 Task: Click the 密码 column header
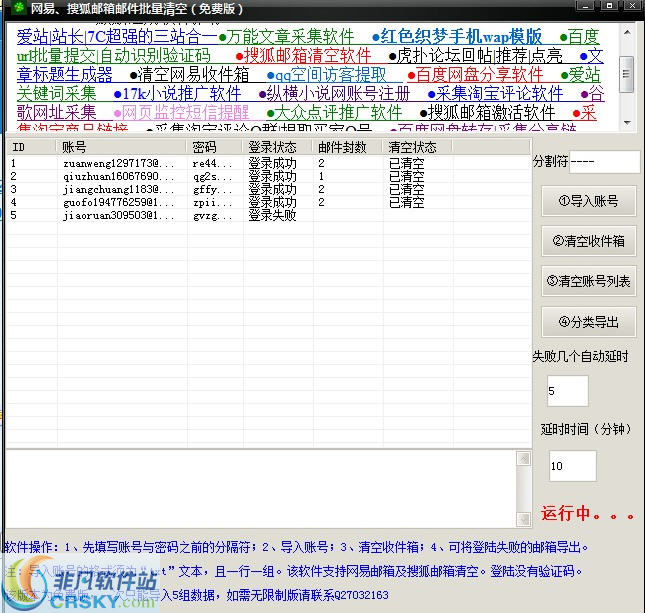pyautogui.click(x=215, y=147)
